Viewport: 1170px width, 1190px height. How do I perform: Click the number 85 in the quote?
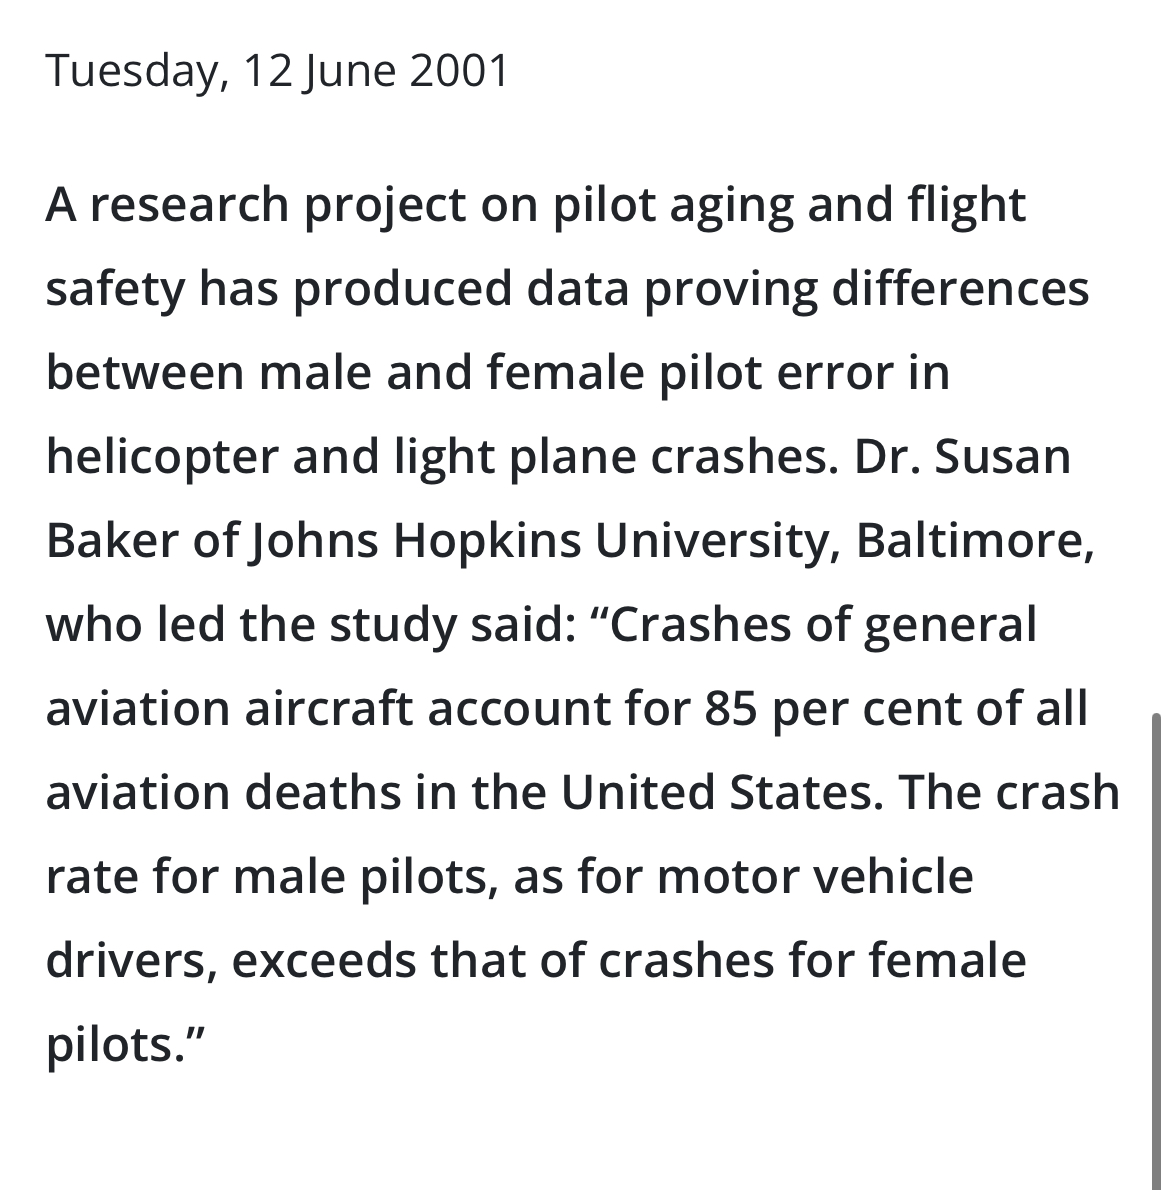coord(731,708)
